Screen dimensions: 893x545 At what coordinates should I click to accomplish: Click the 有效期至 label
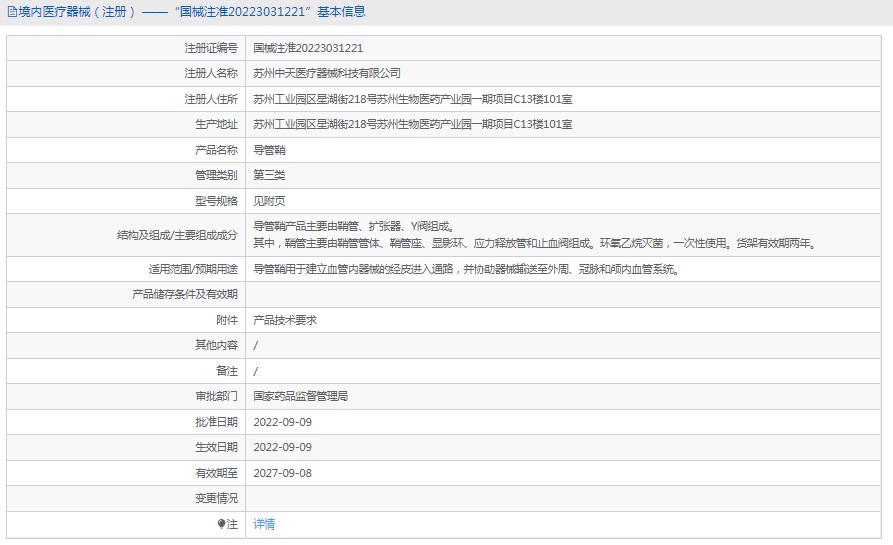coord(216,473)
